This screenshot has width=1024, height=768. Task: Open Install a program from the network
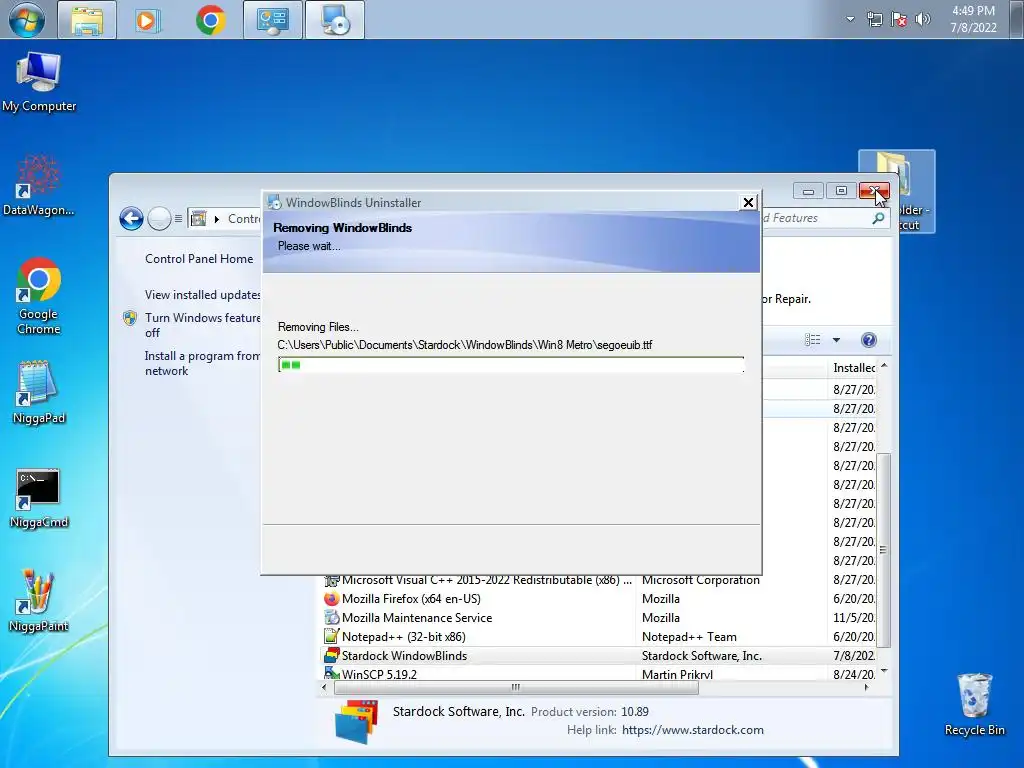tap(202, 363)
